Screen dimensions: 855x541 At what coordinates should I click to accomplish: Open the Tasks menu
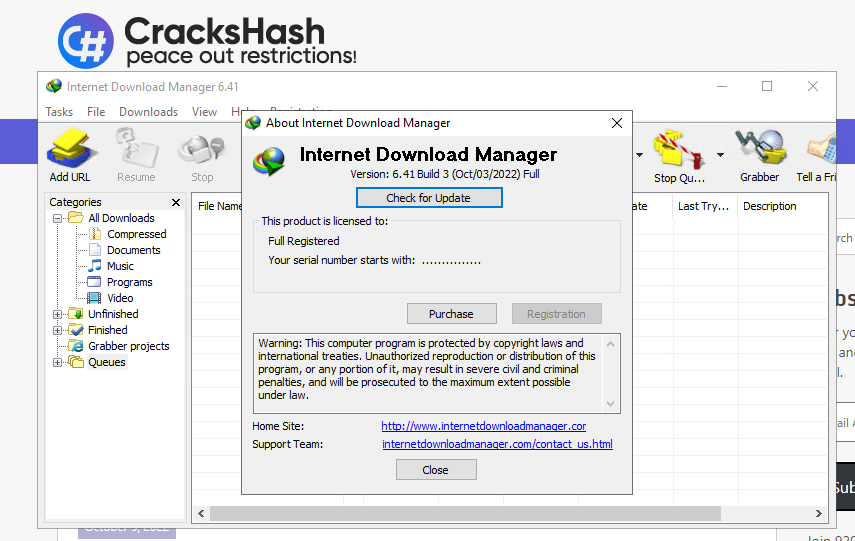click(x=59, y=112)
